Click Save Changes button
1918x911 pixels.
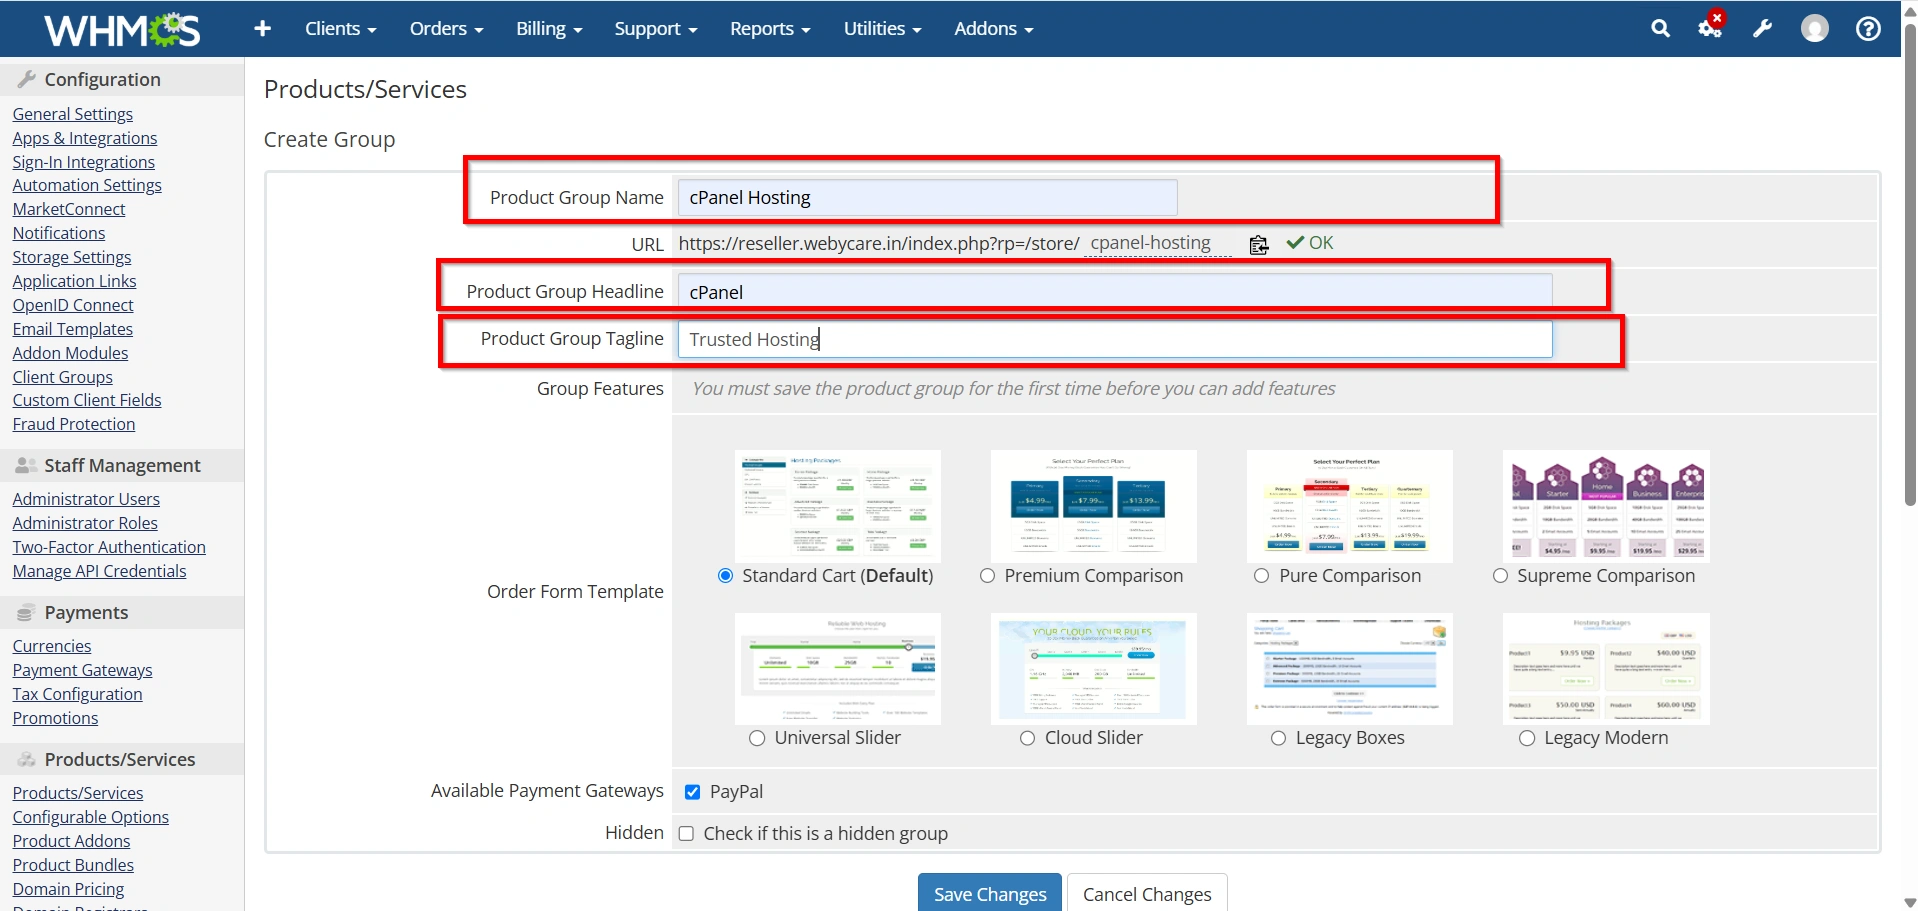[990, 894]
